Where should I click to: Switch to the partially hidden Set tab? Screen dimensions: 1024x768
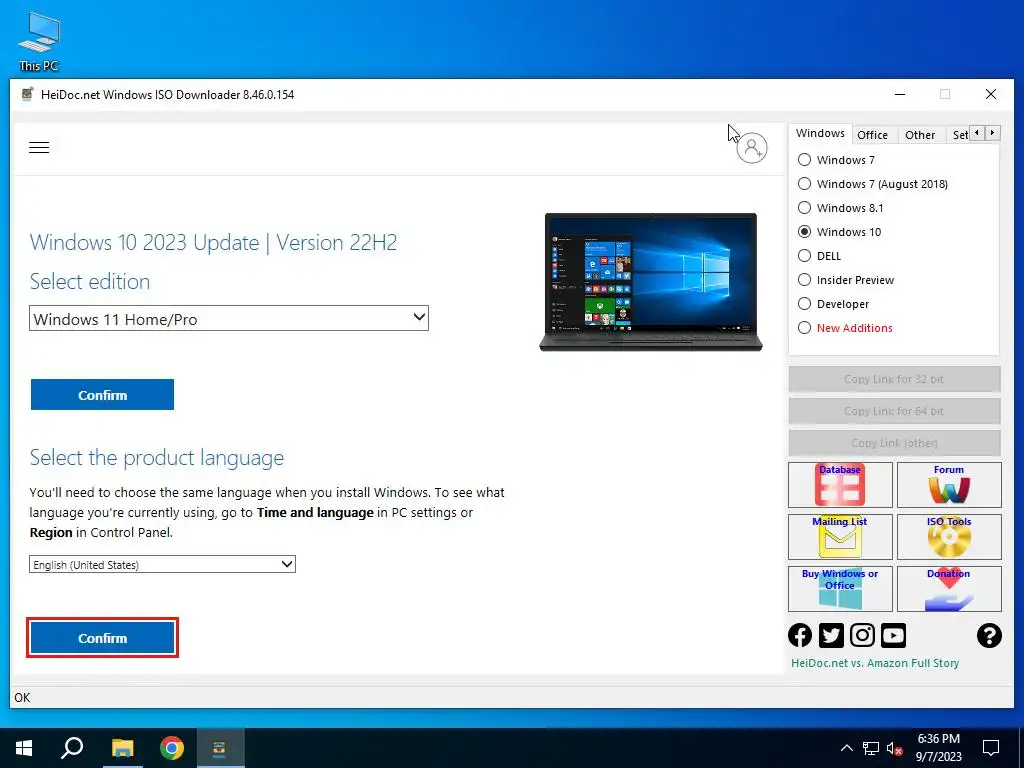959,135
